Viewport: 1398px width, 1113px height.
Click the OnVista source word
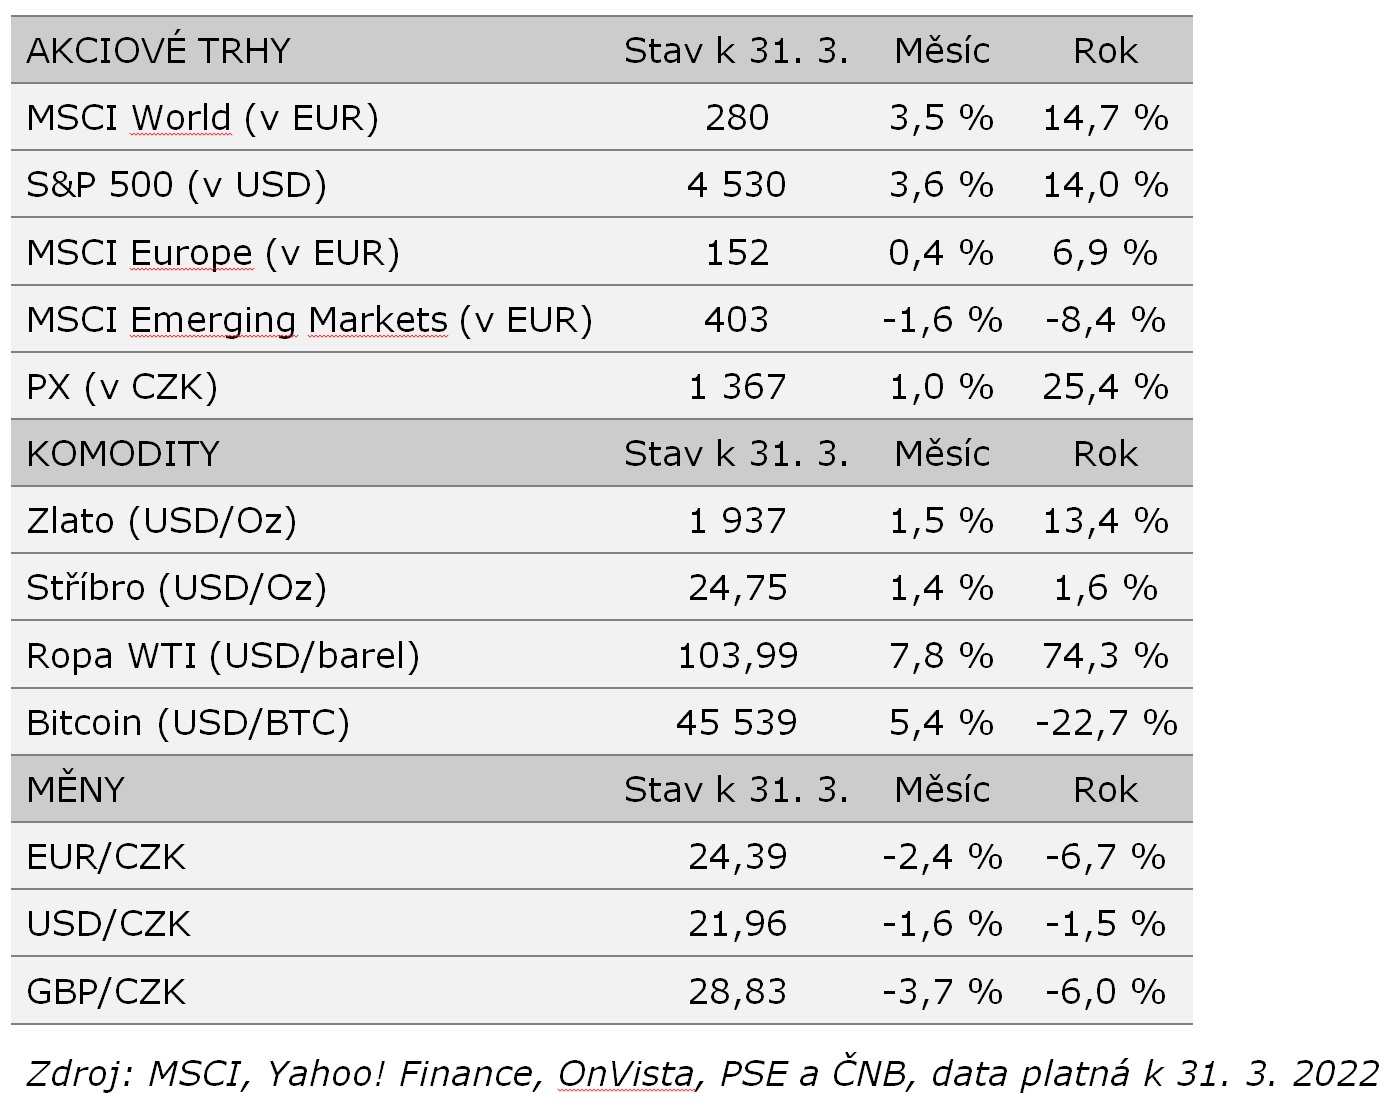pos(625,1074)
